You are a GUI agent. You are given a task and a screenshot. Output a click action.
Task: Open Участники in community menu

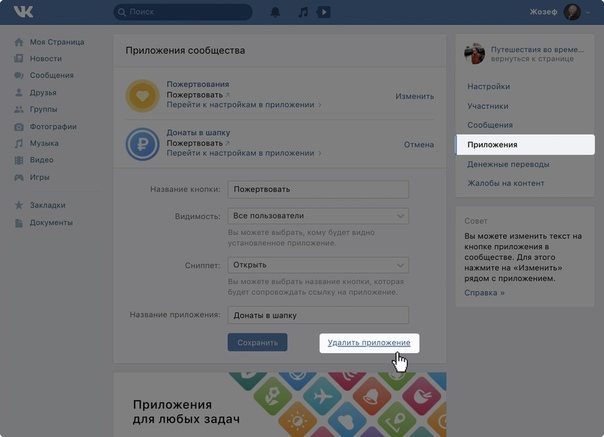[x=488, y=106]
